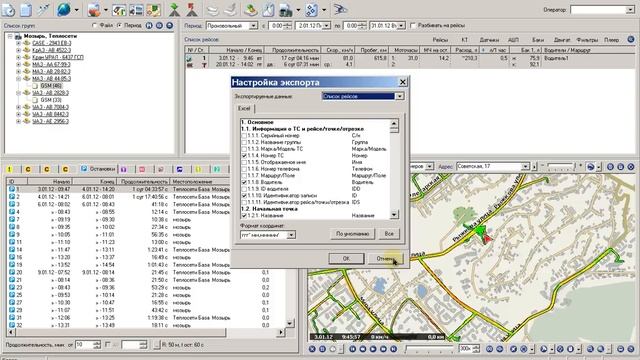Click the notepad icon in the top toolbar
The image size is (640, 360).
click(26, 9)
